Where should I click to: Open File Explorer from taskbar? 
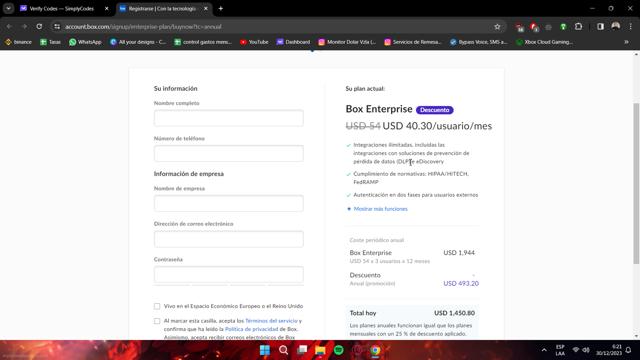pos(320,350)
